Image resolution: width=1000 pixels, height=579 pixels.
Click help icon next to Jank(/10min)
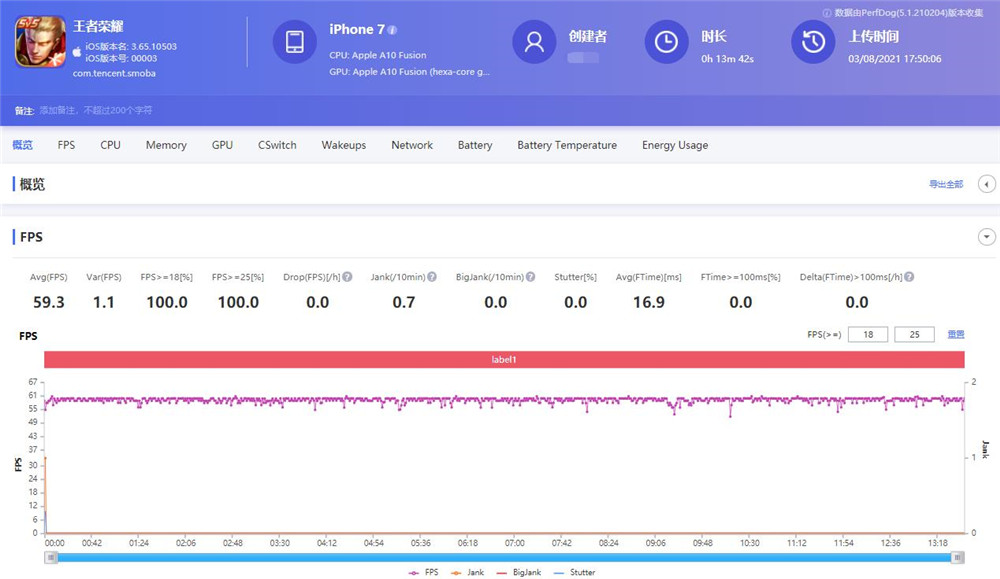431,277
